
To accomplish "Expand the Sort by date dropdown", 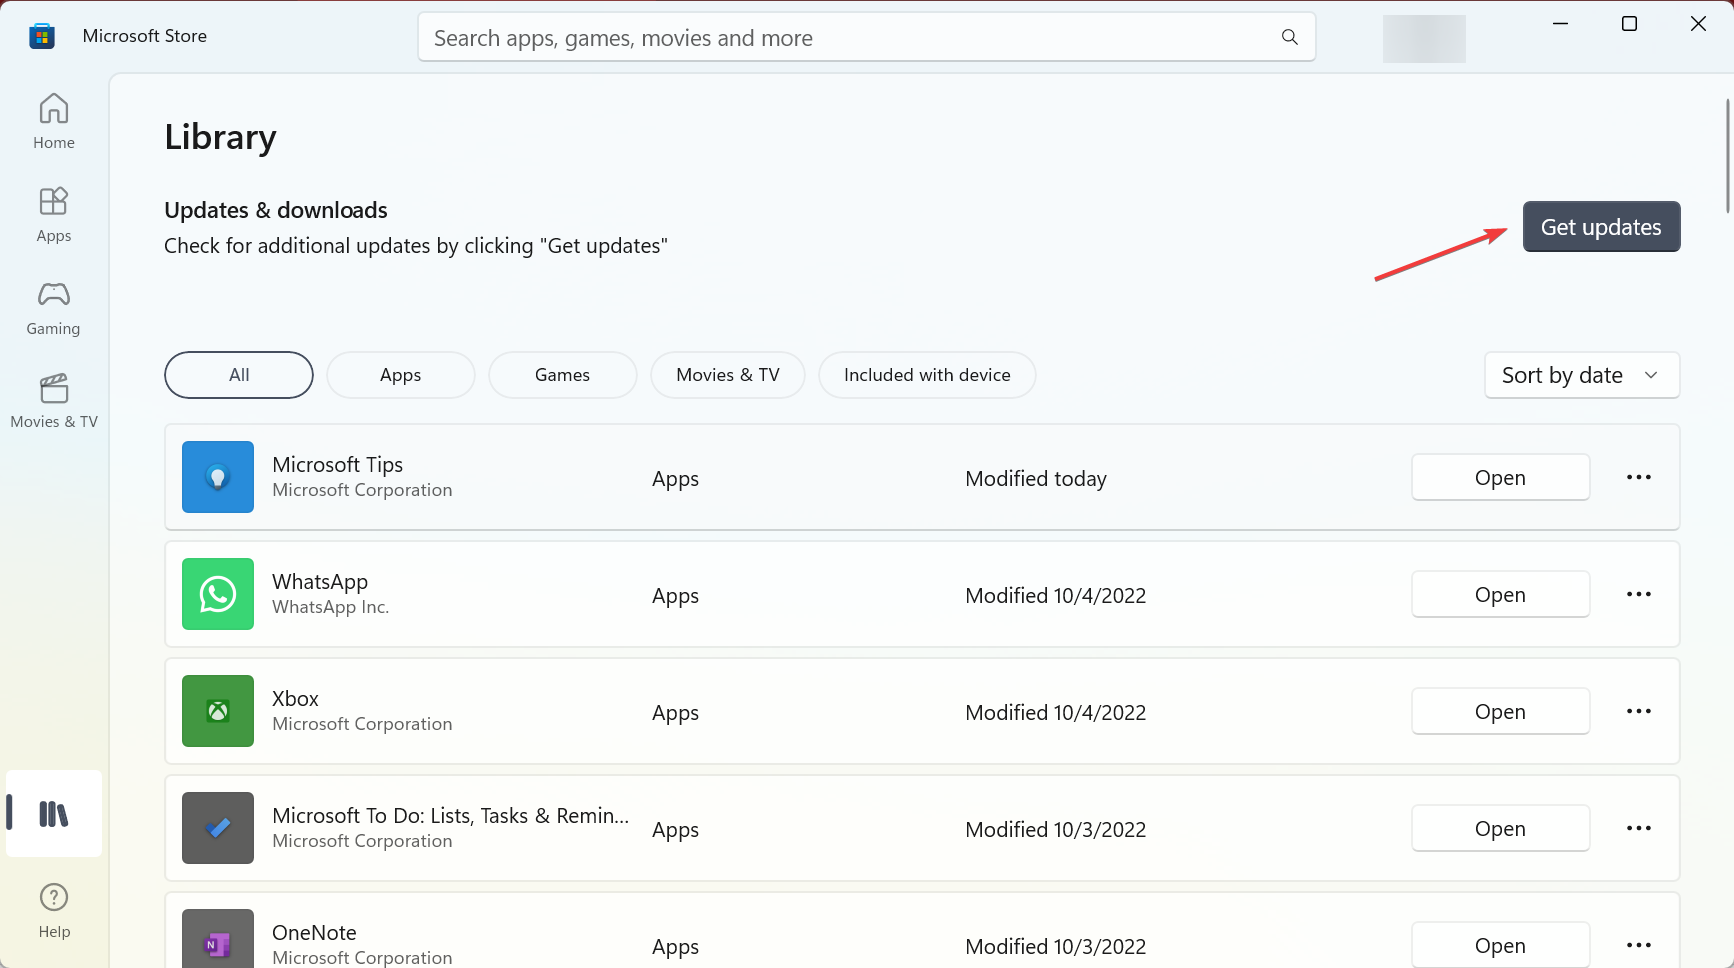I will [1582, 375].
